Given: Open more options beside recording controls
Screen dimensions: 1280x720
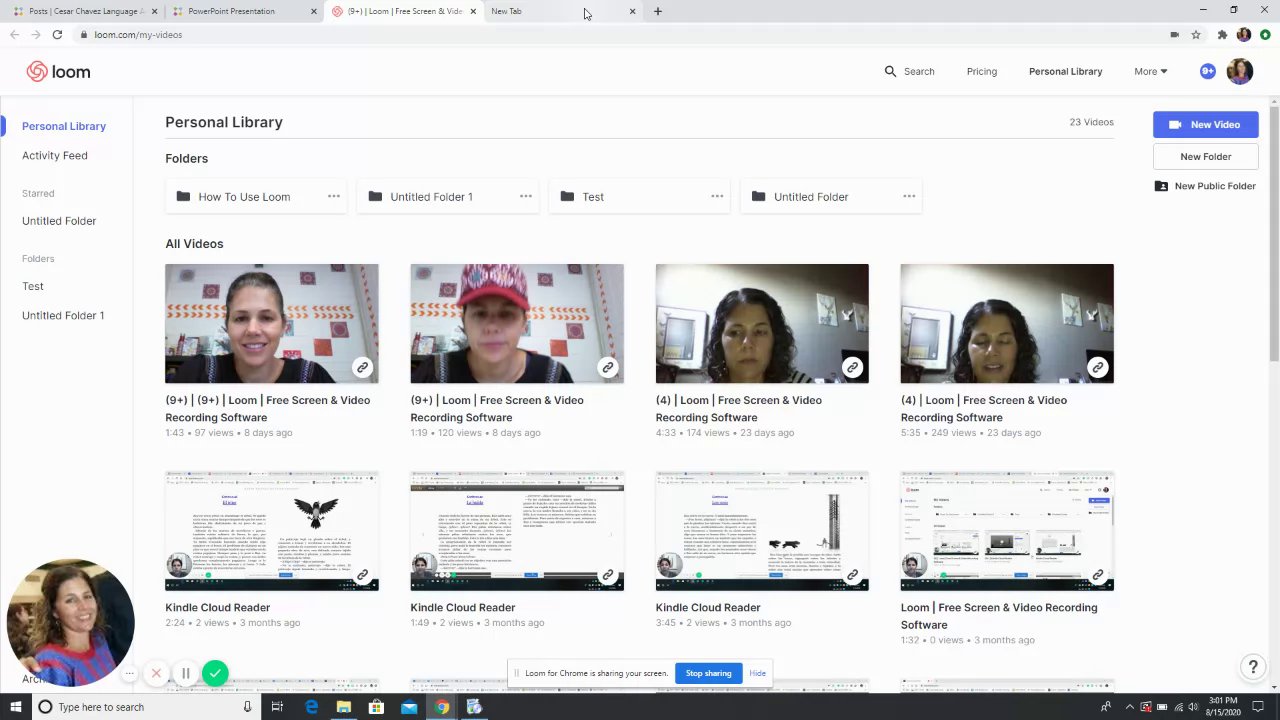Looking at the screenshot, I should click(x=130, y=673).
